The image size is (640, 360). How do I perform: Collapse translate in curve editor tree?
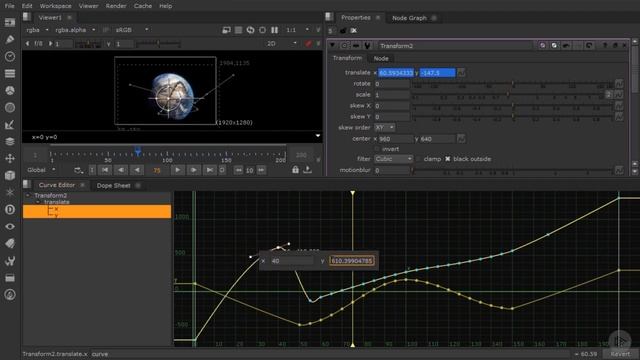tap(38, 202)
